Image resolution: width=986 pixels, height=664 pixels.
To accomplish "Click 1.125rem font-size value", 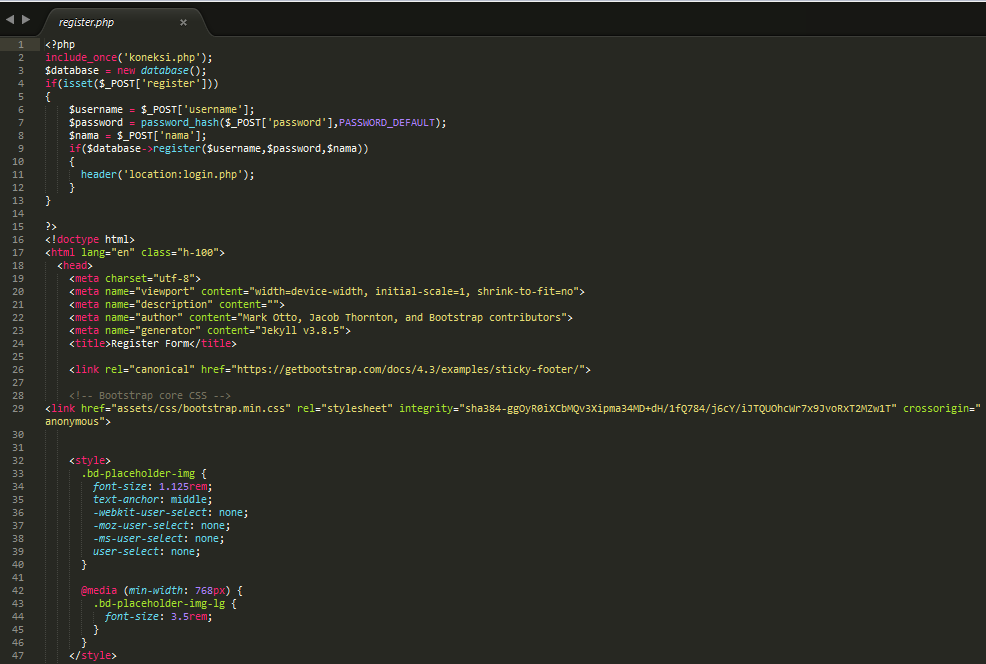I will (x=183, y=487).
